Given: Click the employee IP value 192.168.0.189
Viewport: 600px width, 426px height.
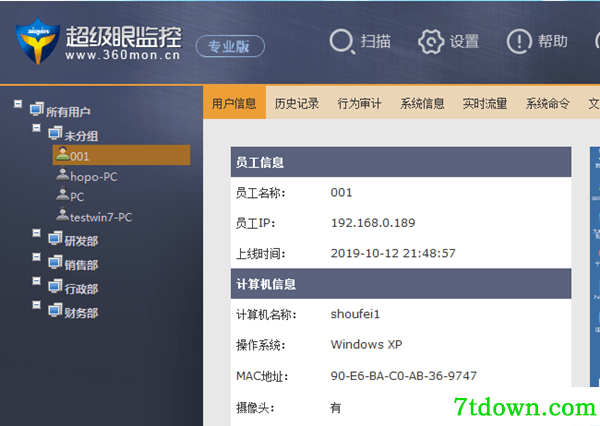Looking at the screenshot, I should 373,223.
